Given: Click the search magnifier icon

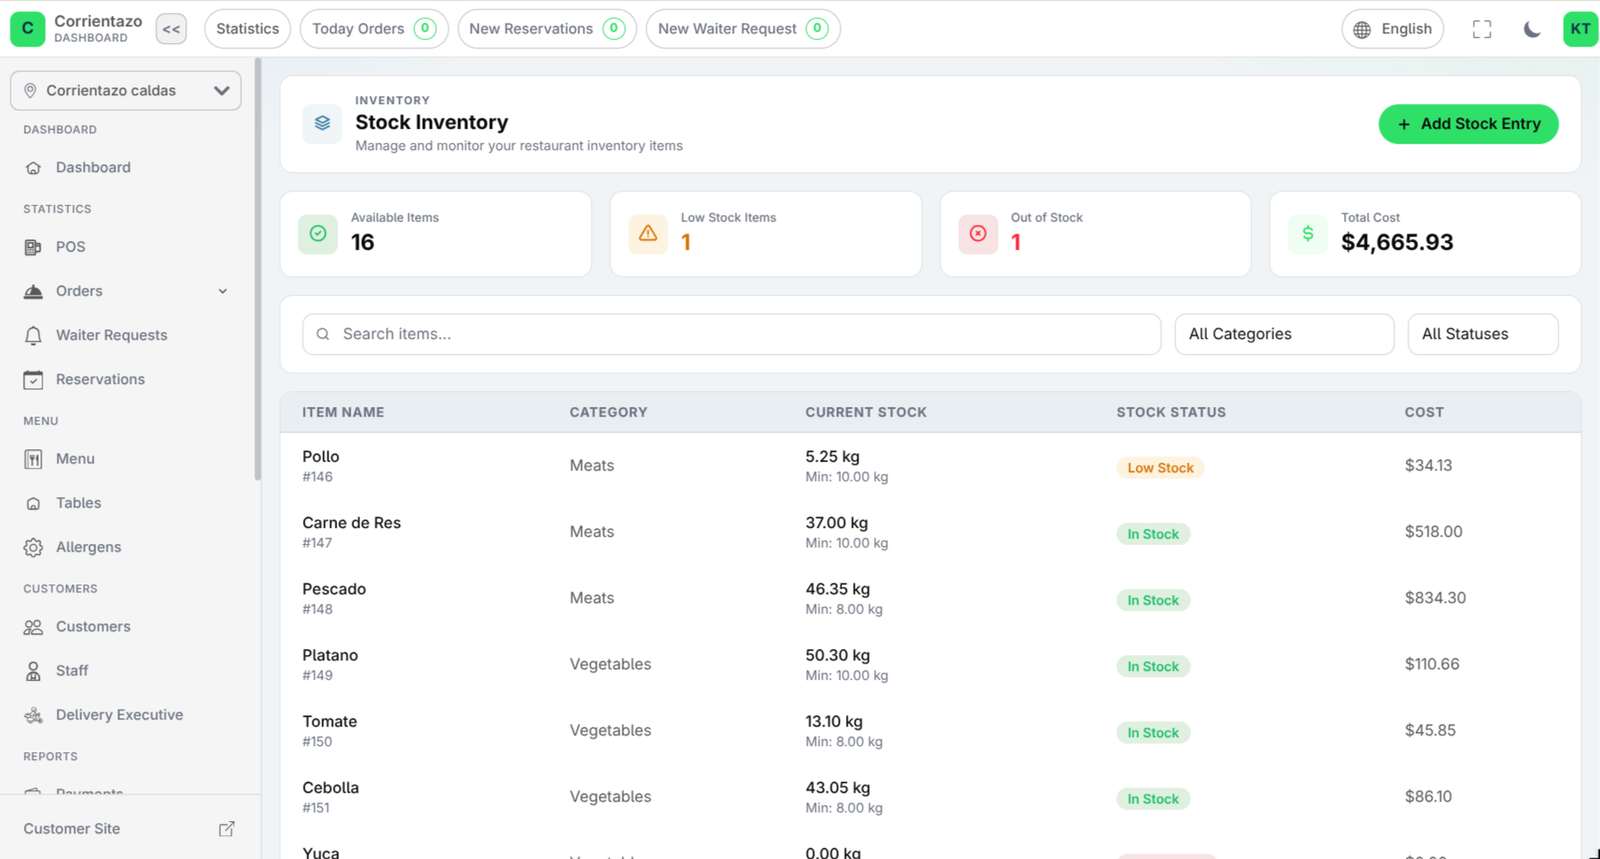Looking at the screenshot, I should 323,334.
